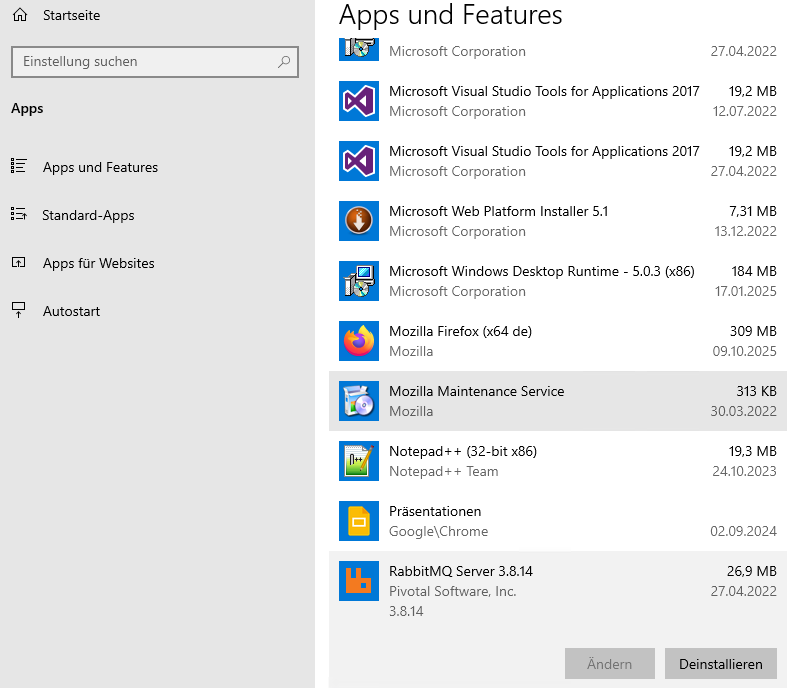
Task: Open Standard-Apps settings page
Action: pyautogui.click(x=89, y=215)
